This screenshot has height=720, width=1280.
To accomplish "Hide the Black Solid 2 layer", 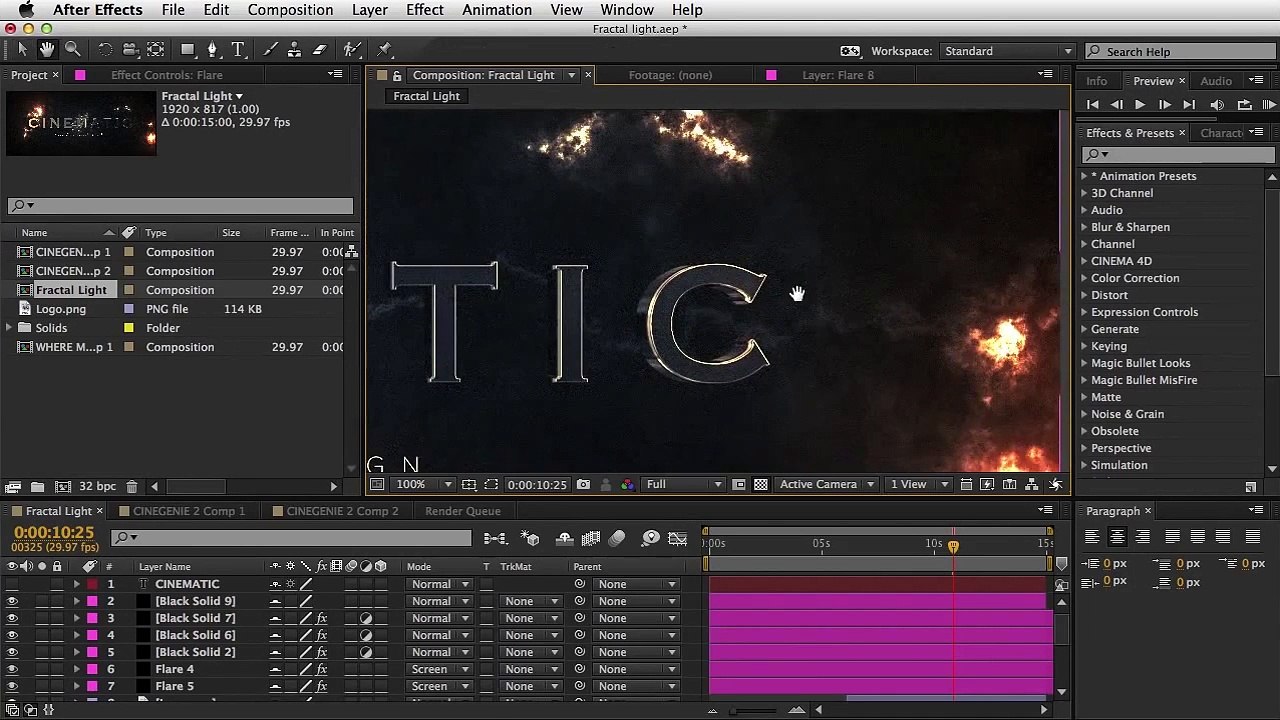I will point(12,652).
